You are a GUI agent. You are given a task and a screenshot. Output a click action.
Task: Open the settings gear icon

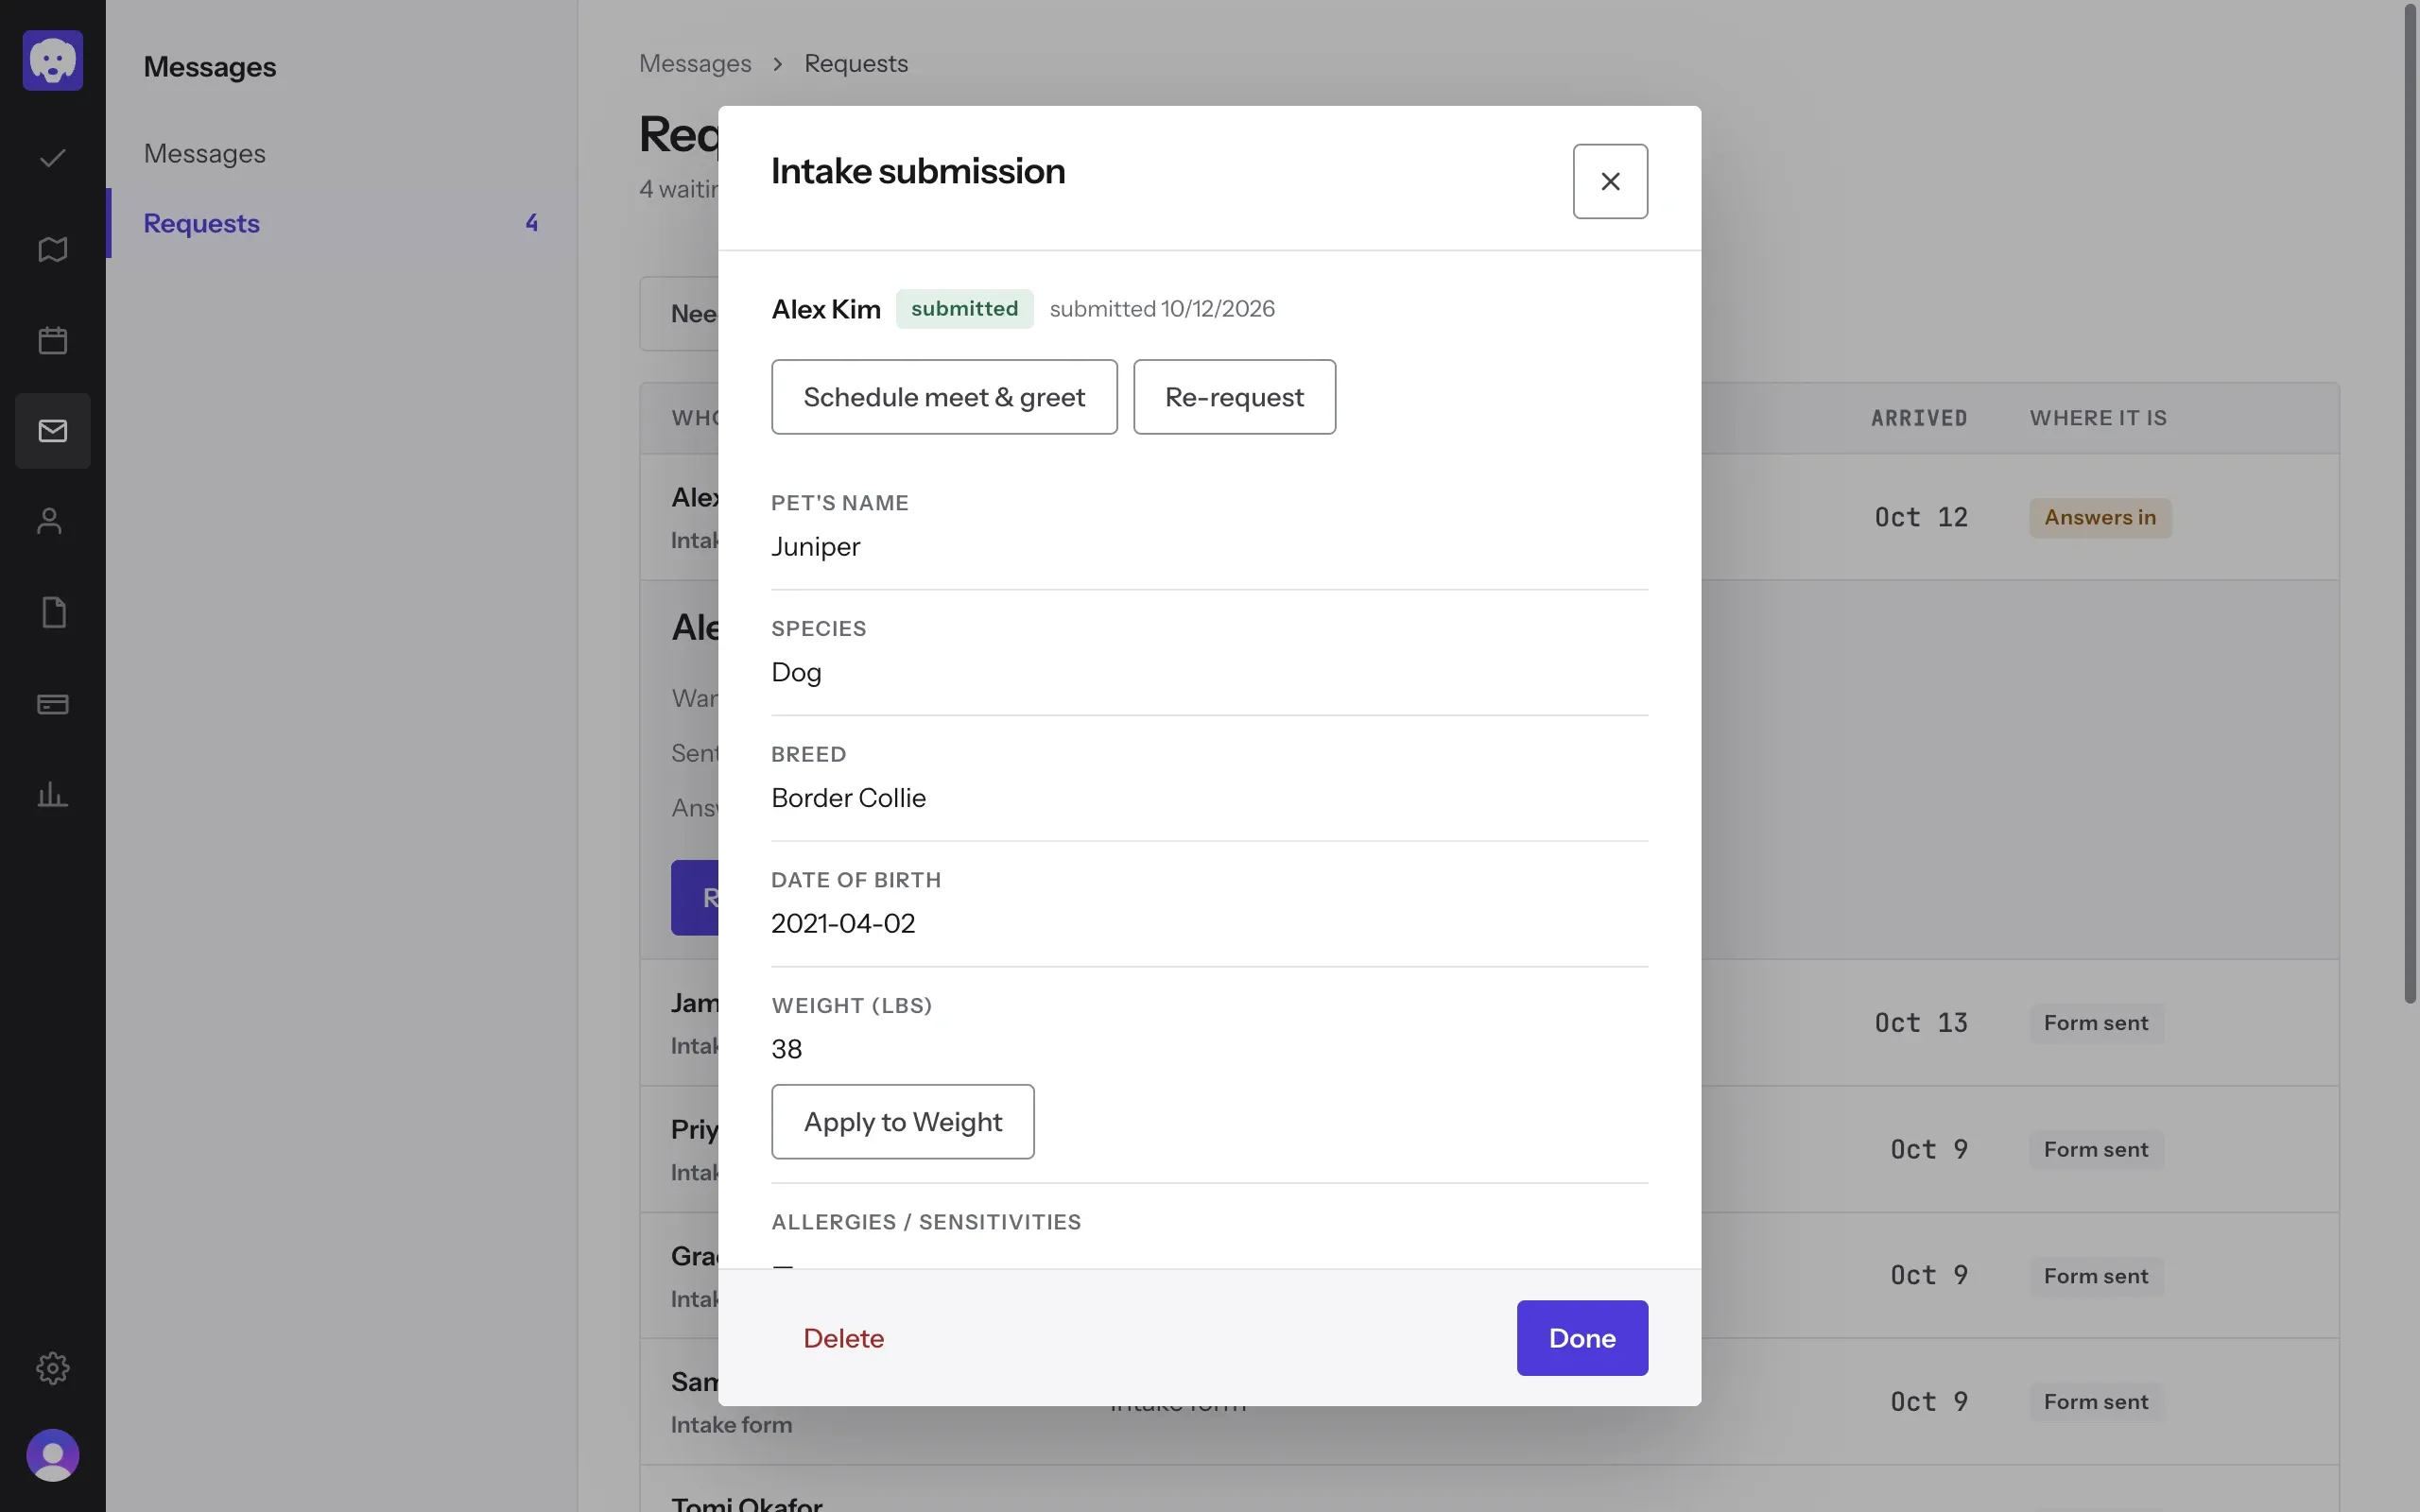pyautogui.click(x=52, y=1367)
